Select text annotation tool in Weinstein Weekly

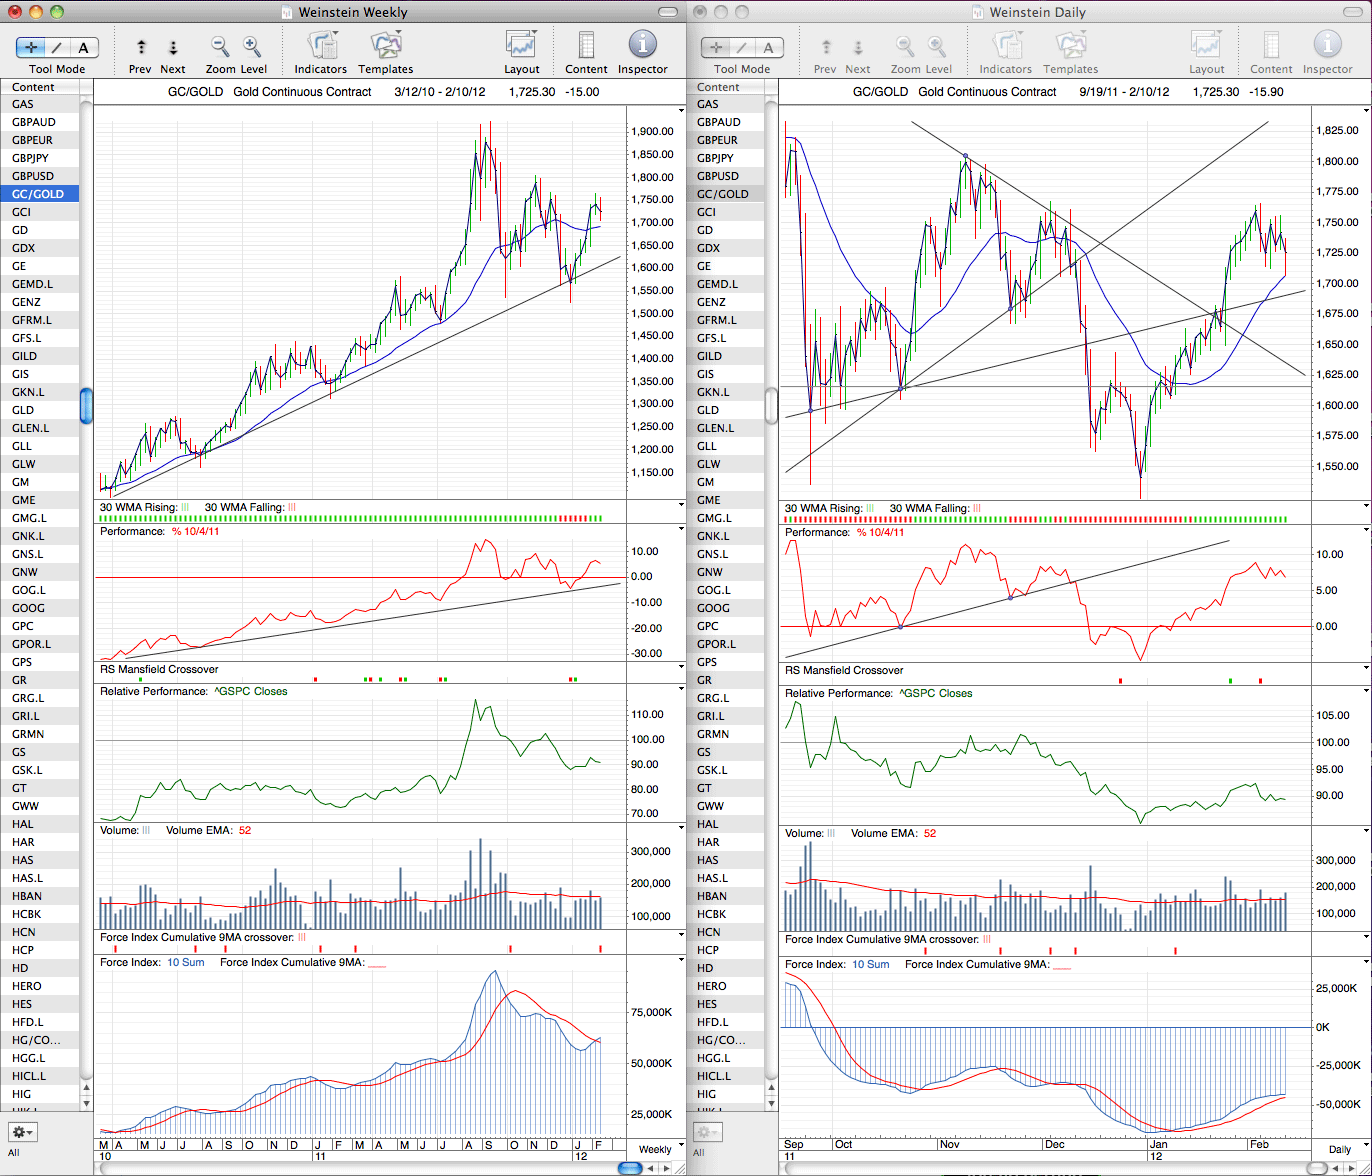point(84,47)
